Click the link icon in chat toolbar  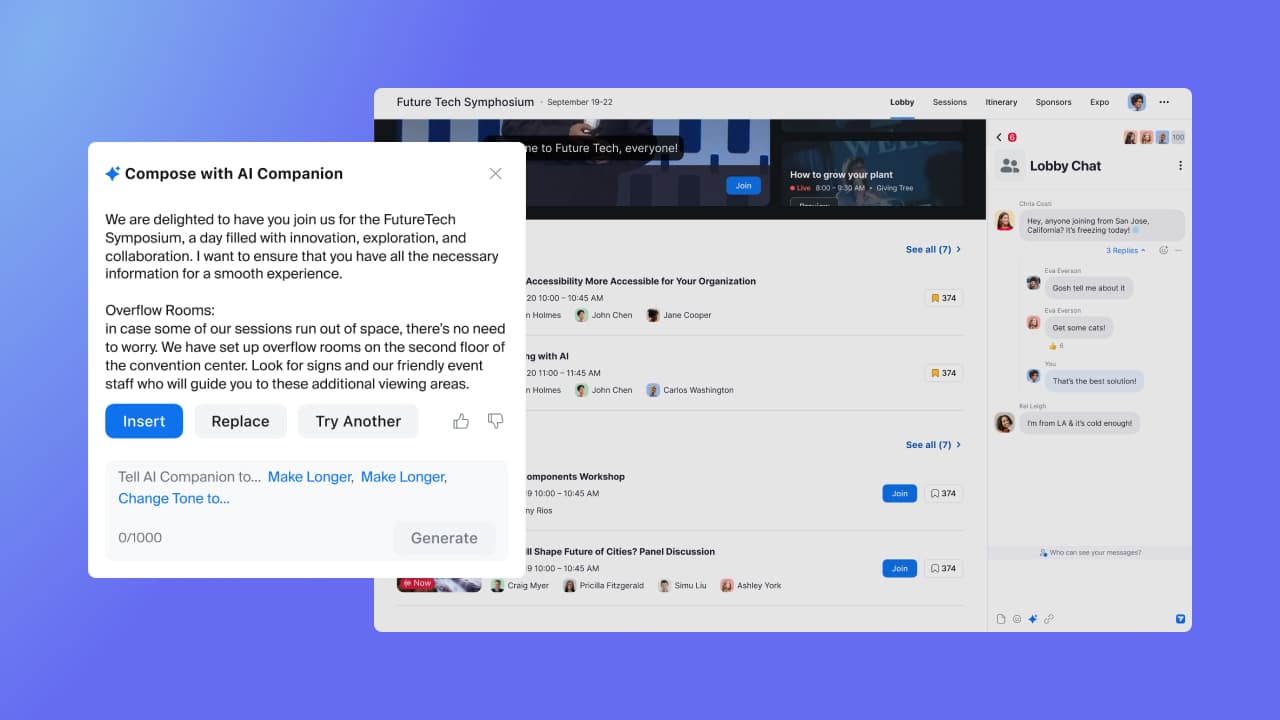click(1049, 619)
